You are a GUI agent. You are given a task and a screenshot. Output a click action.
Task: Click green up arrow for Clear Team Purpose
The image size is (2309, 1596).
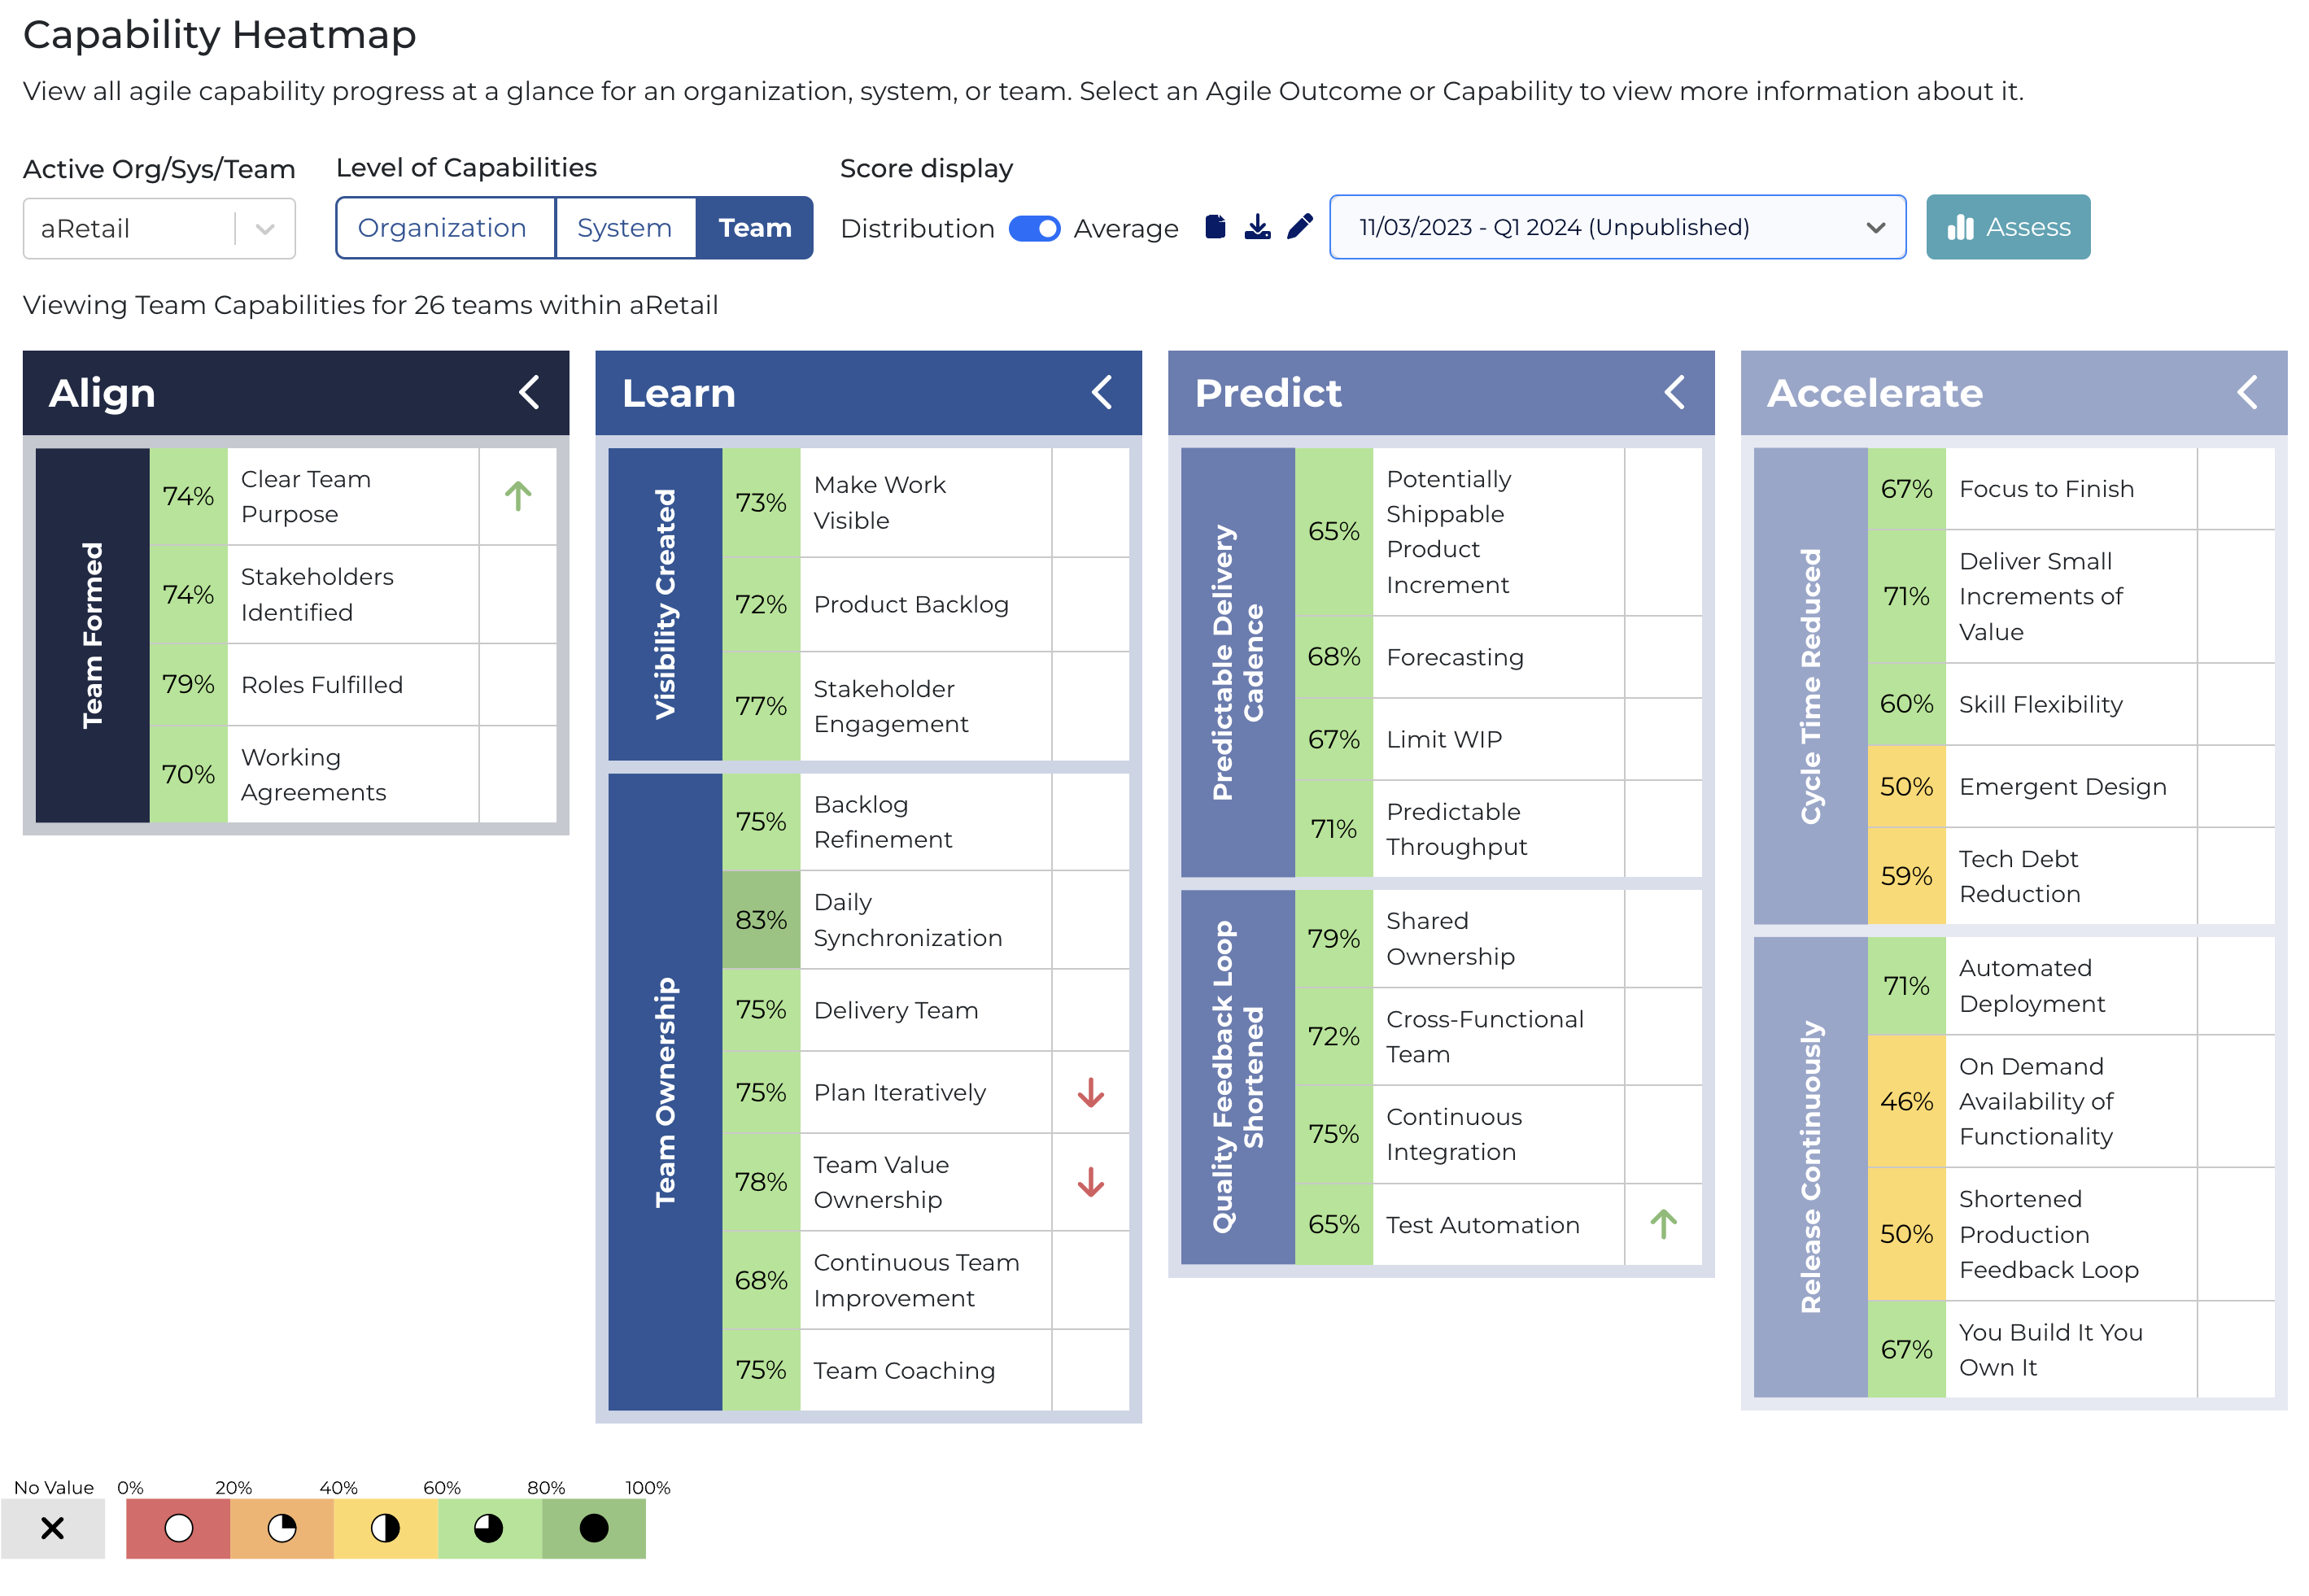click(x=518, y=496)
